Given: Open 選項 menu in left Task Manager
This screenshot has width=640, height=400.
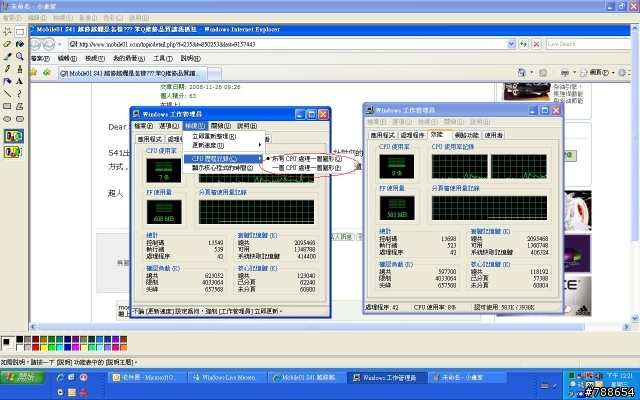Looking at the screenshot, I should [169, 126].
